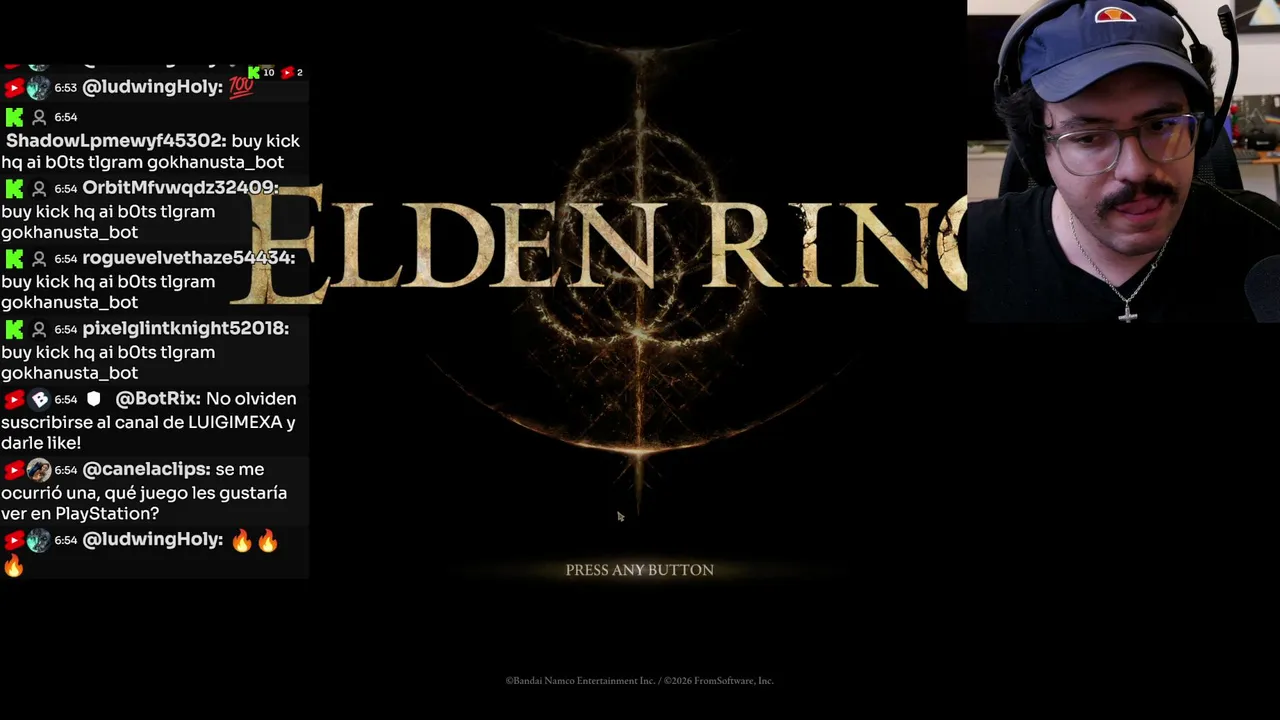Select username pixelglintknight52018 in chat

tap(186, 328)
